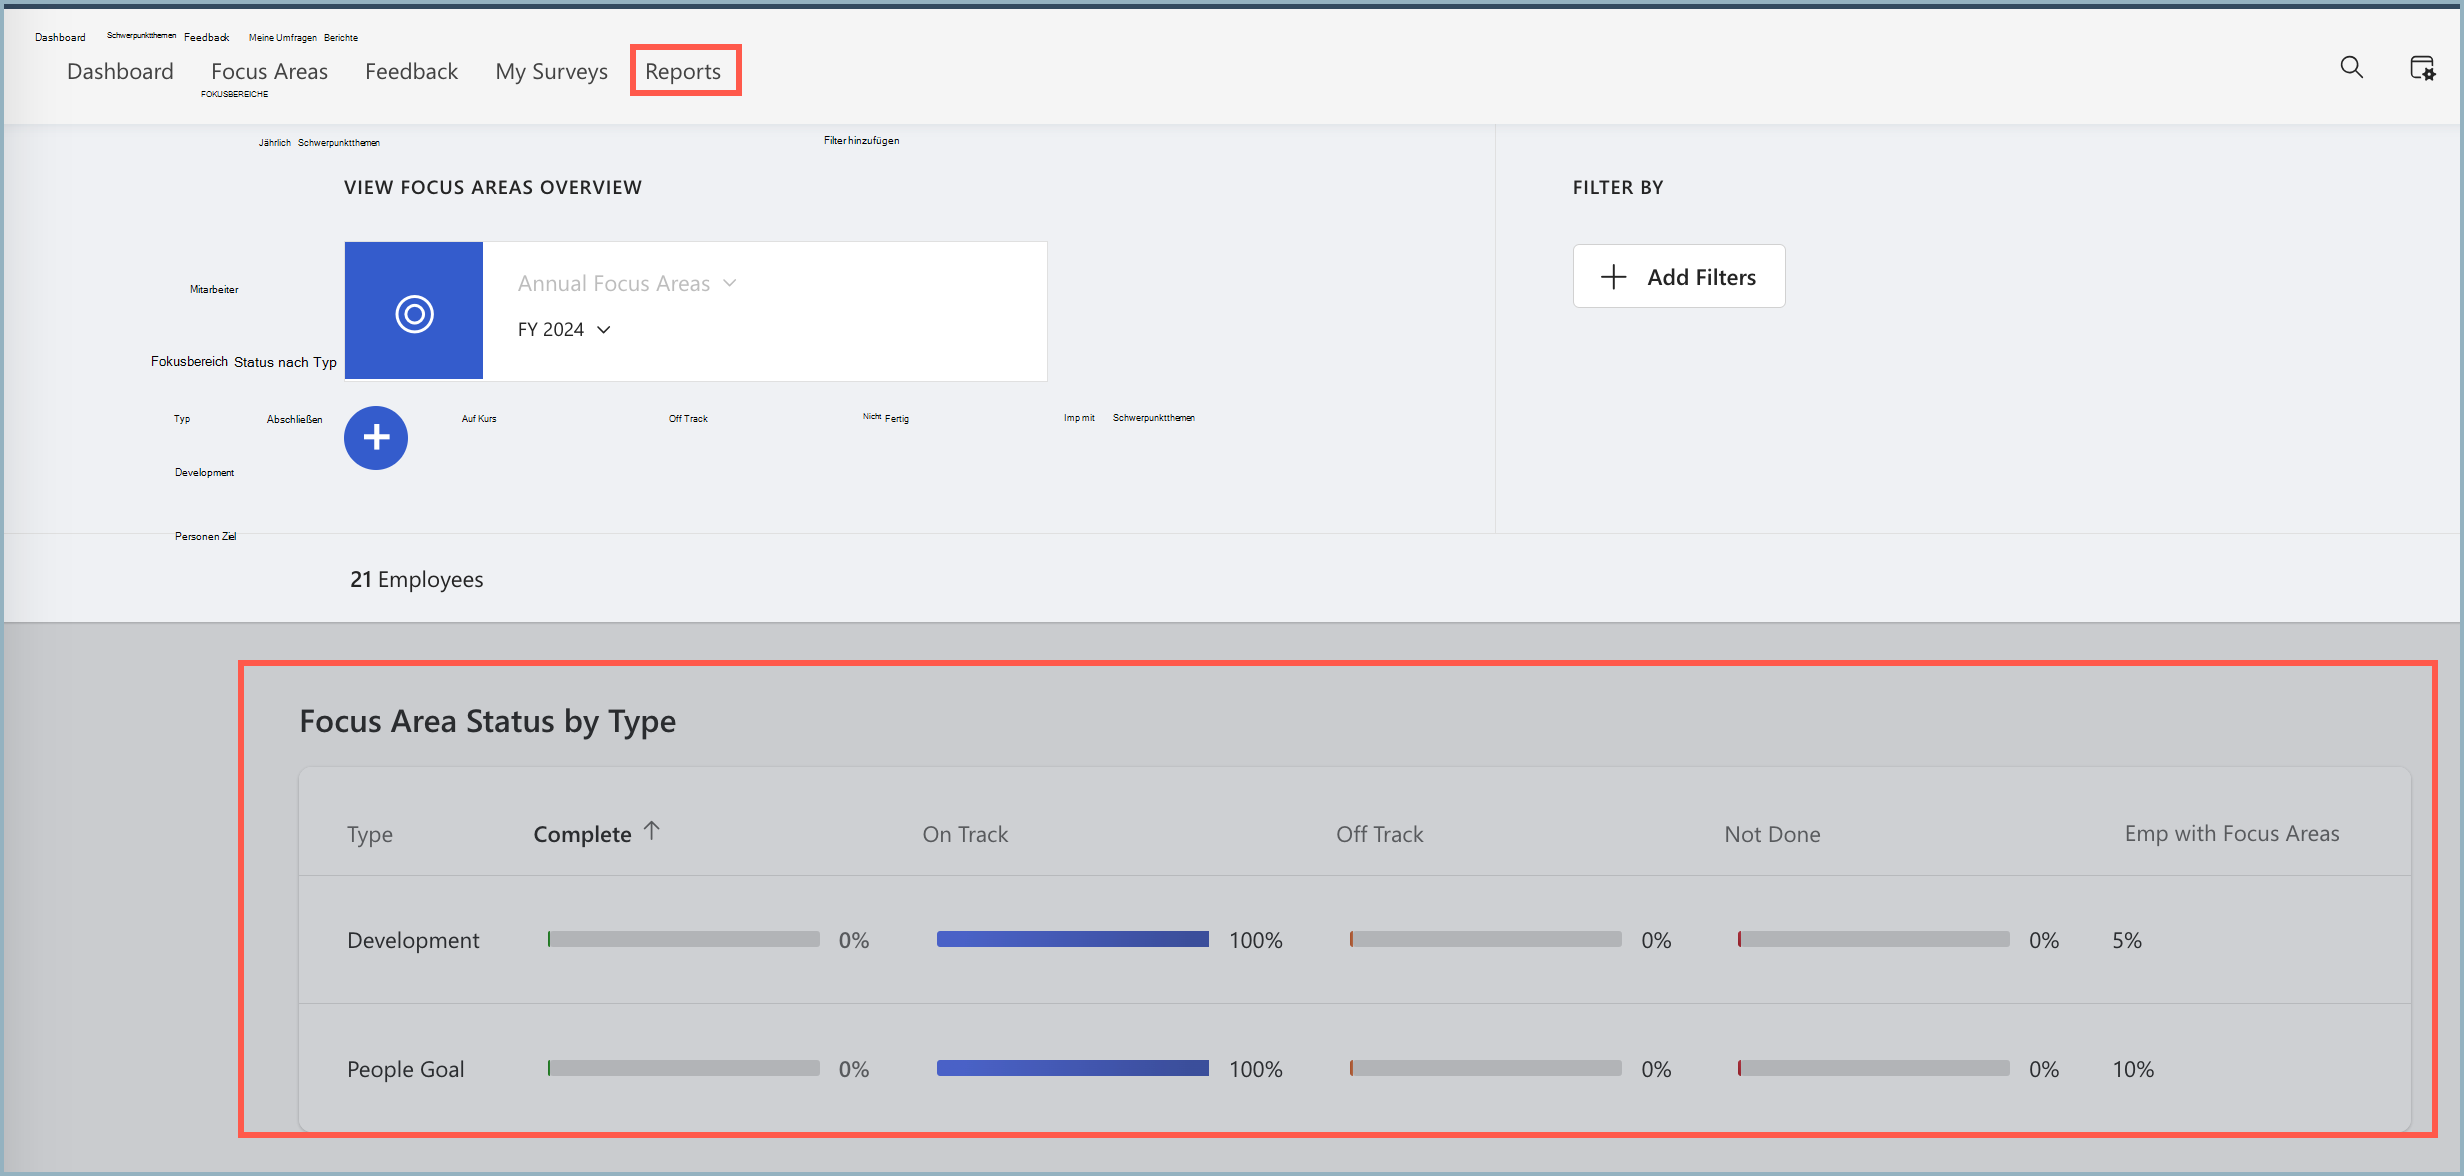Click the Add Filters button
This screenshot has height=1176, width=2464.
(1680, 277)
